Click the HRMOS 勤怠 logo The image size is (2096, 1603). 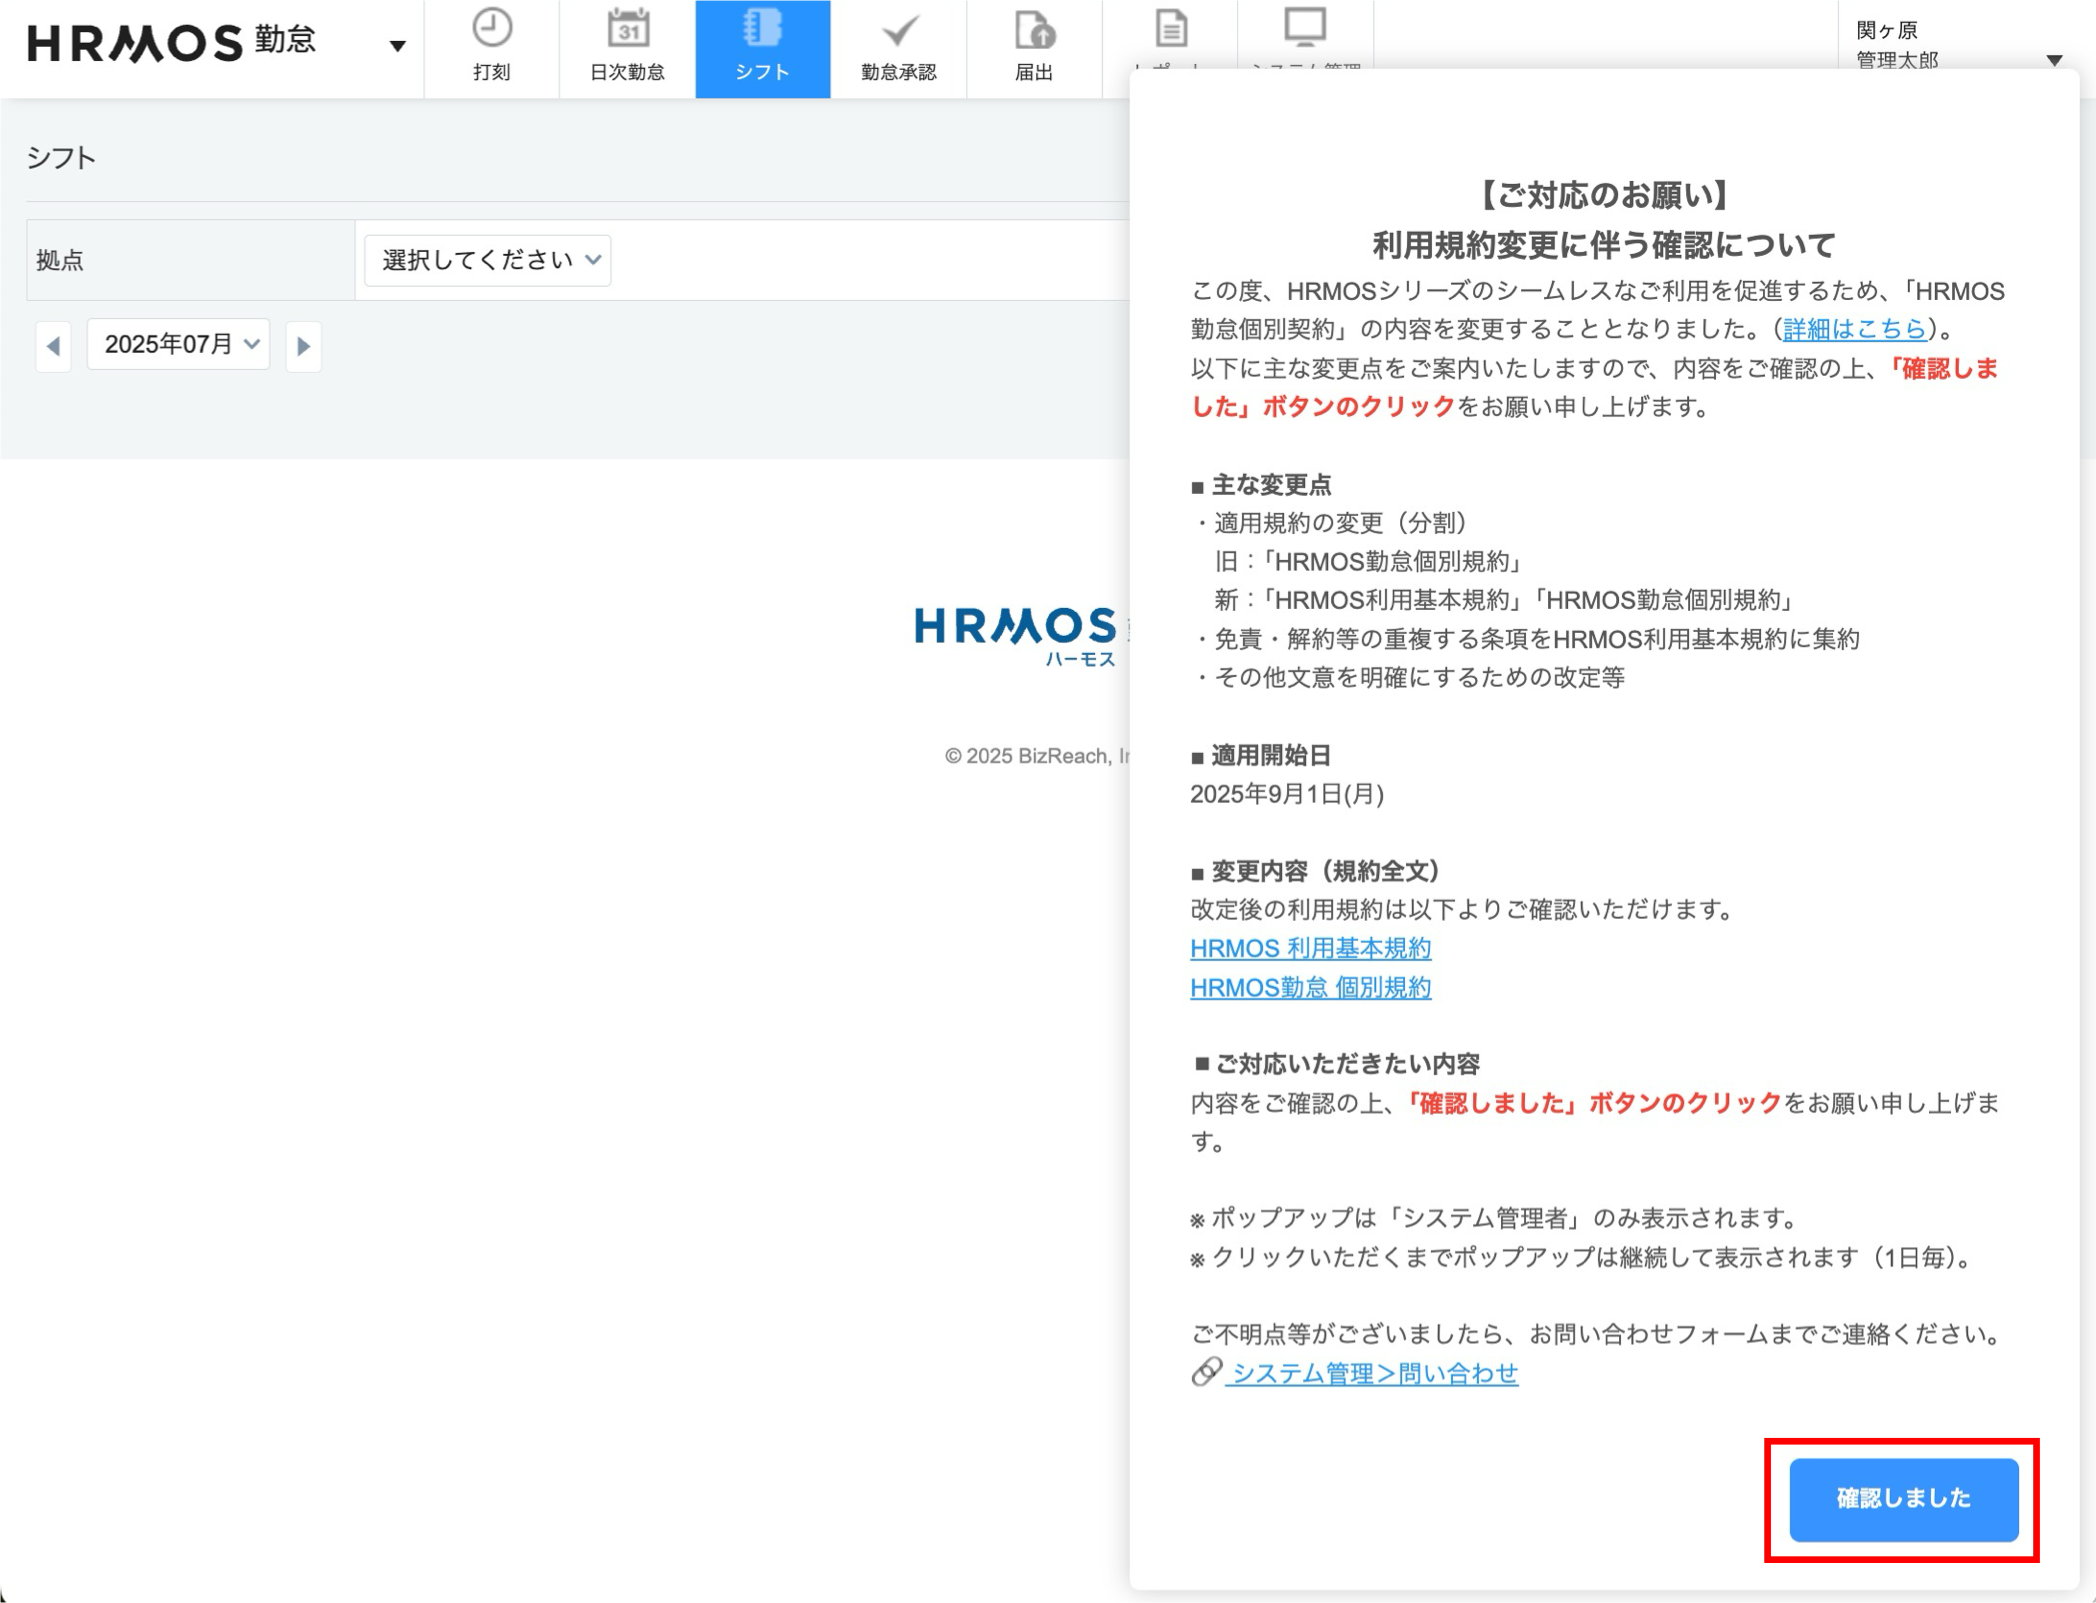(171, 42)
